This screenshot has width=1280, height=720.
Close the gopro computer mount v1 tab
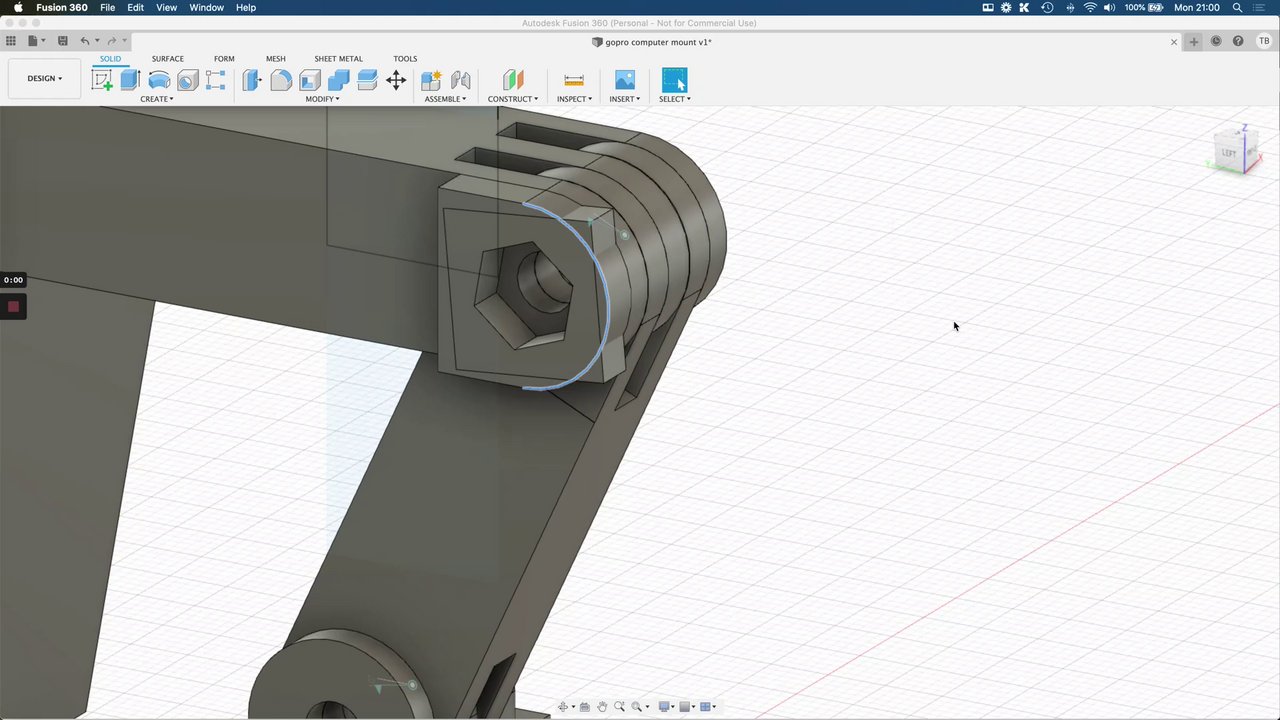coord(1174,42)
